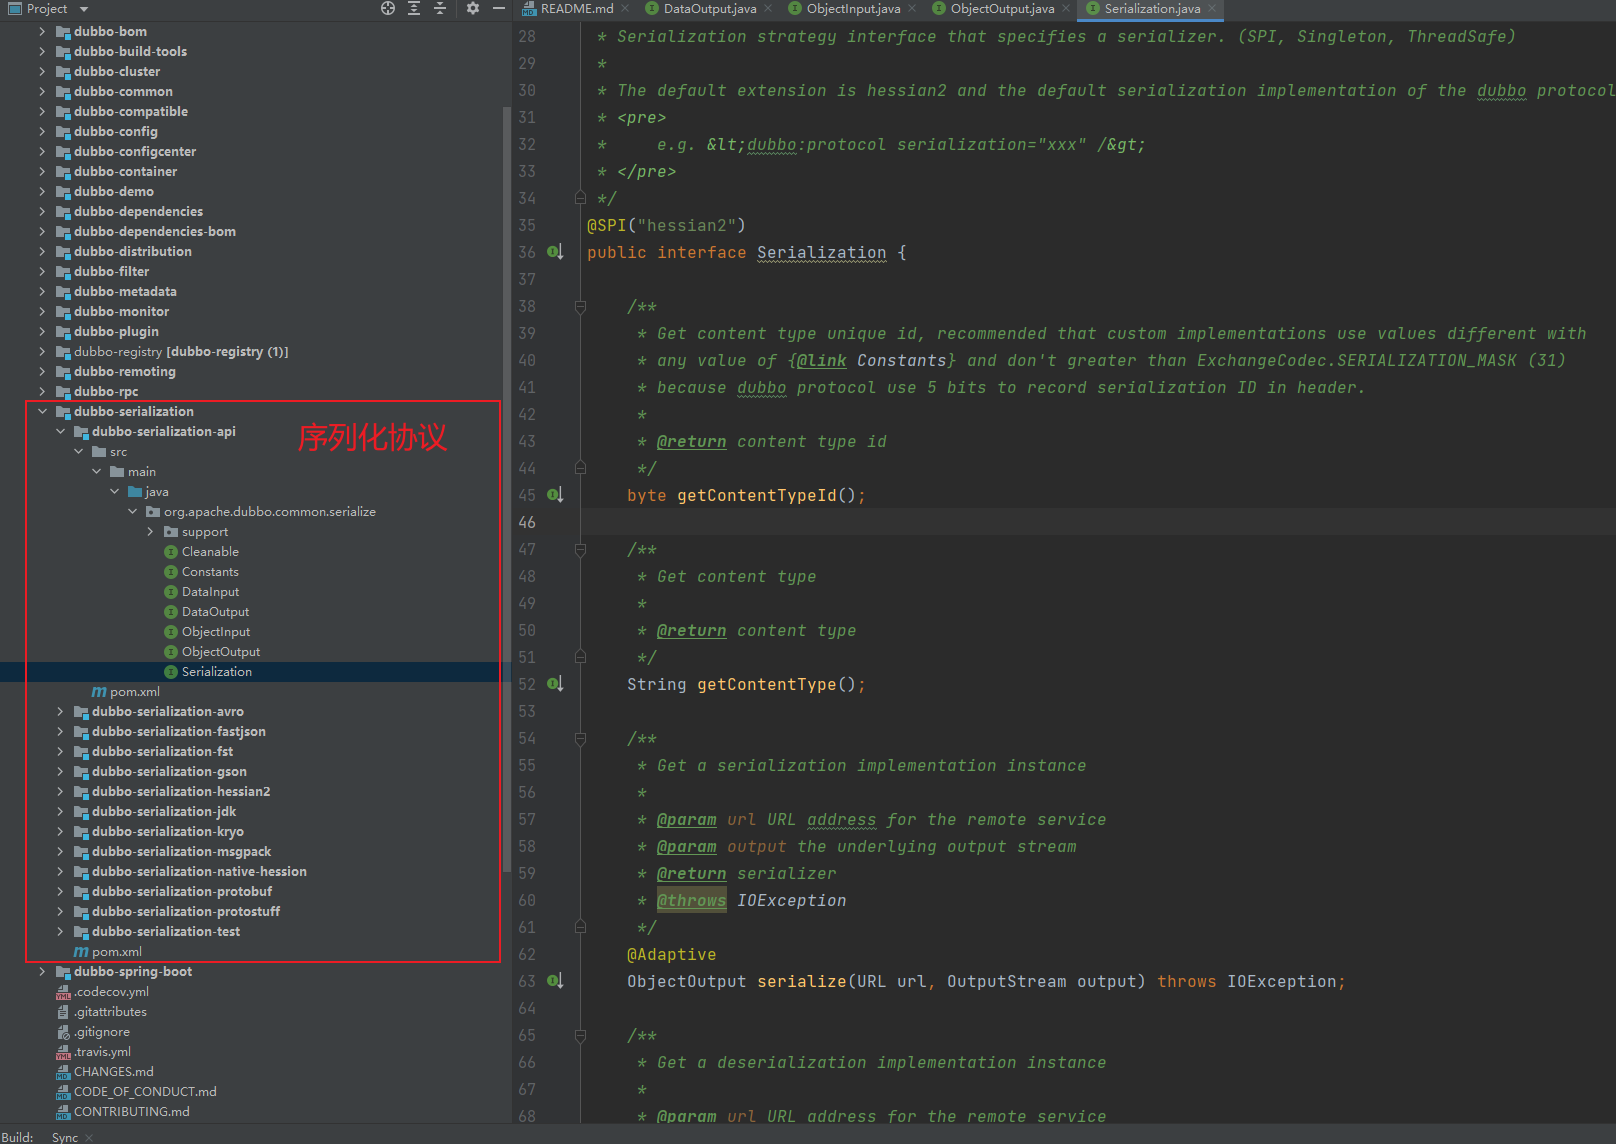The image size is (1616, 1144).
Task: Click the Expand All icon in Project toolbar
Action: pyautogui.click(x=414, y=9)
